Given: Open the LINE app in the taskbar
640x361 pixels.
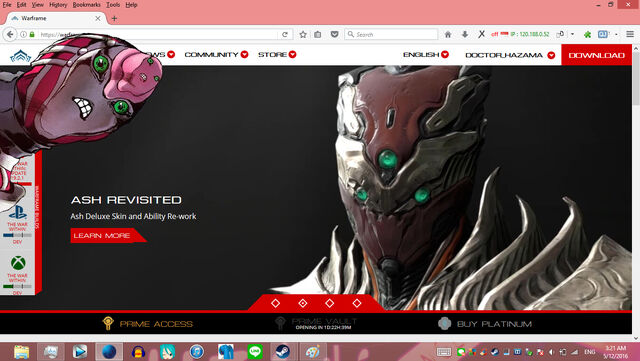Looking at the screenshot, I should tap(255, 352).
